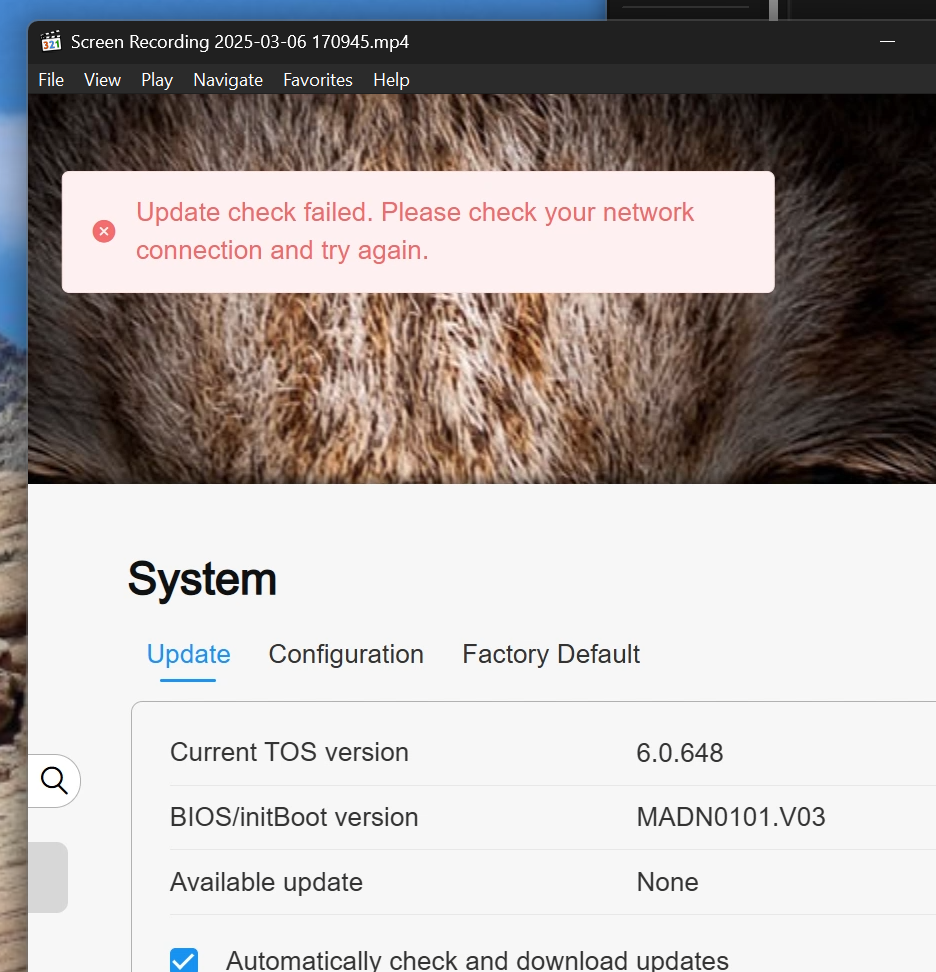Viewport: 936px width, 972px height.
Task: Click the Available update value None
Action: click(x=668, y=882)
